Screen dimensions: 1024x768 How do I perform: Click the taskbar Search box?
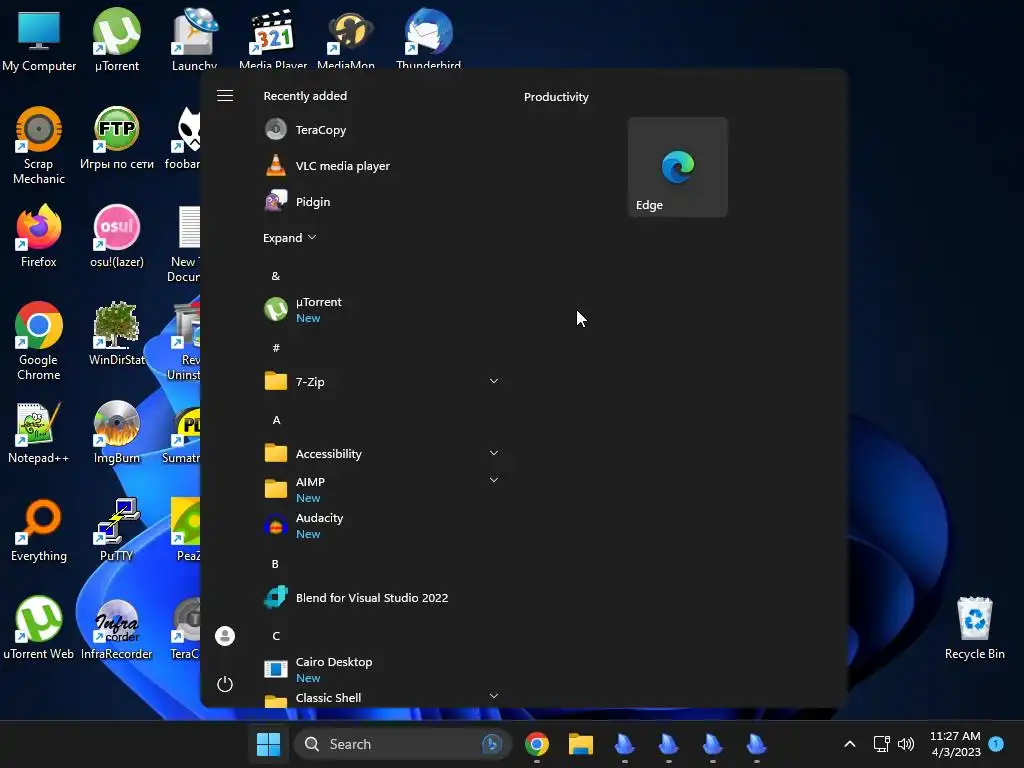click(402, 744)
